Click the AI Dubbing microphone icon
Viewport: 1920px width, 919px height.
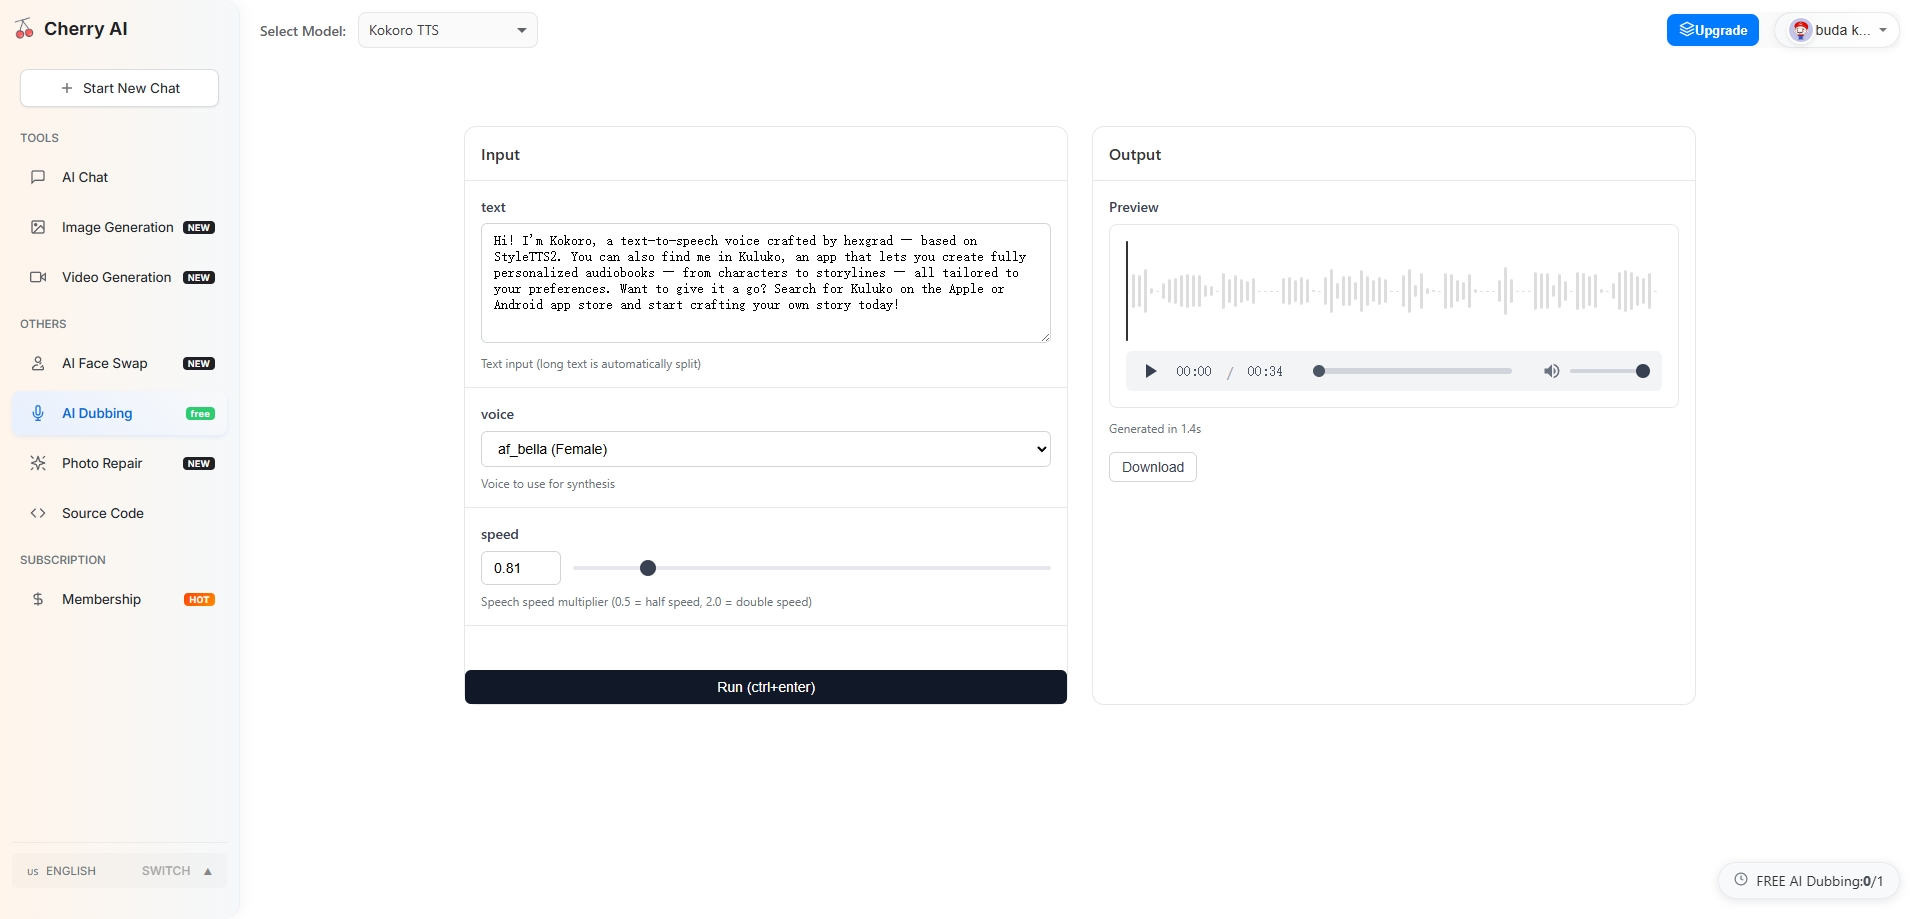[38, 413]
